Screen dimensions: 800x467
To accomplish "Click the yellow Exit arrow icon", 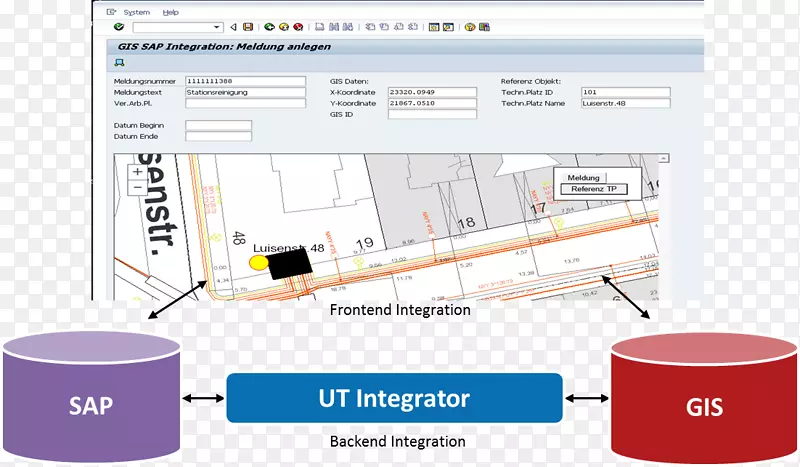I will pyautogui.click(x=284, y=27).
